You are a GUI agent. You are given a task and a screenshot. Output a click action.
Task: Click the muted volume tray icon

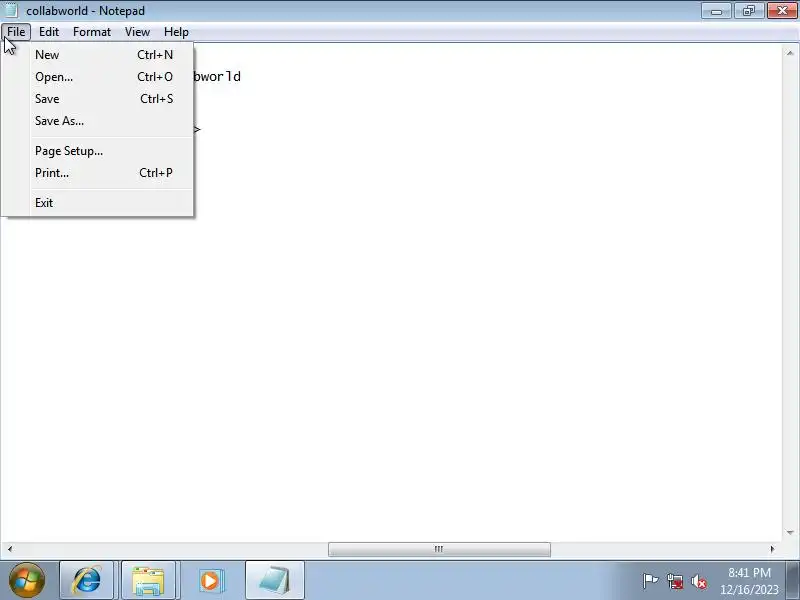[x=698, y=581]
